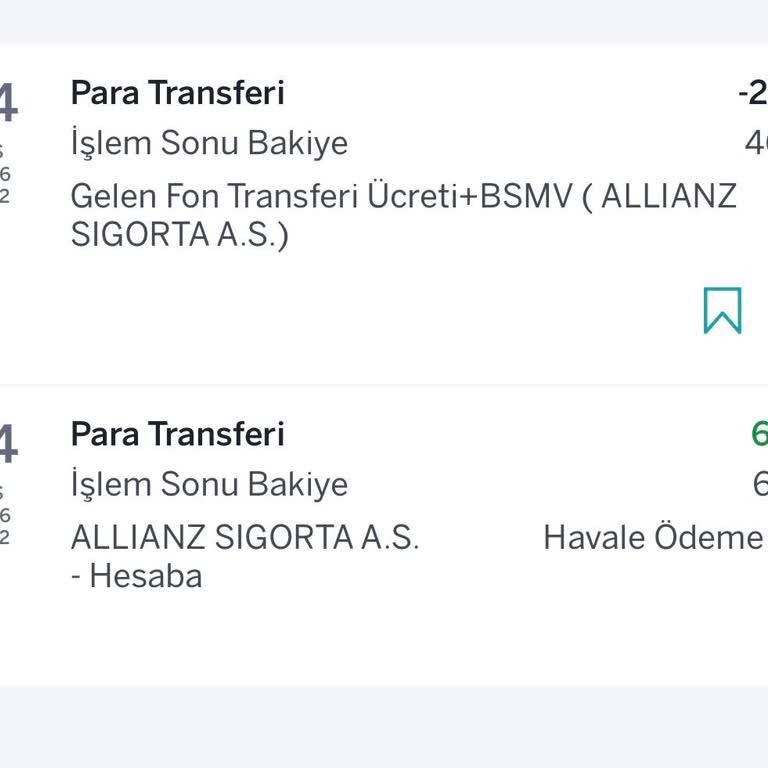Screen dimensions: 768x768
Task: Tap the SIGORTA A.S.) second description line
Action: (179, 236)
